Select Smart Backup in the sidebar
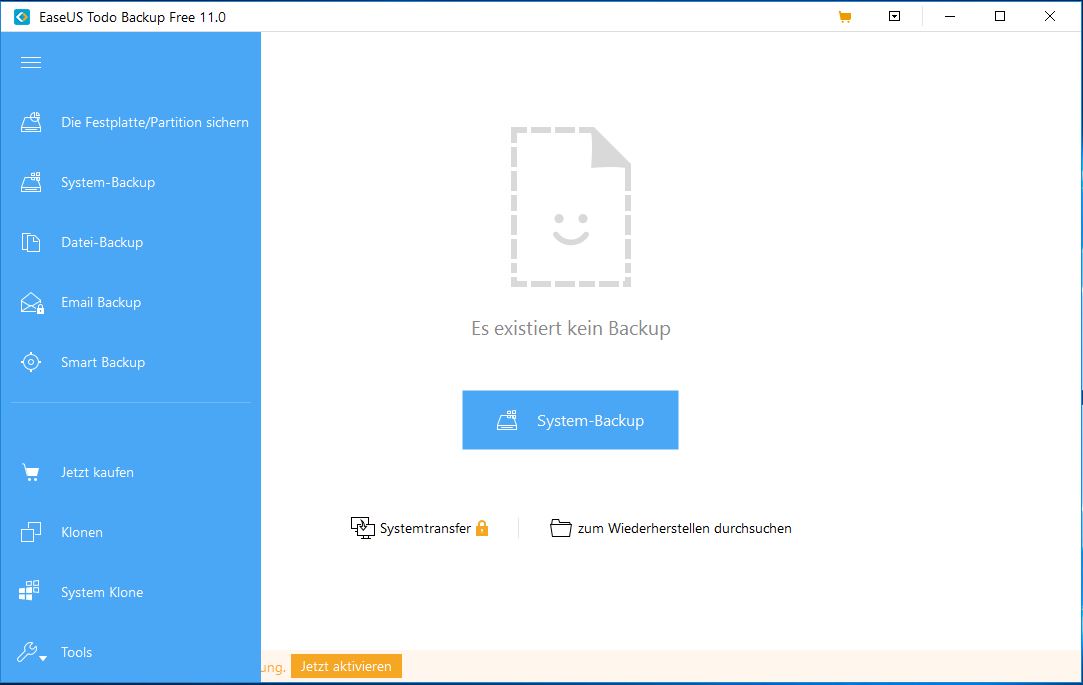 tap(103, 362)
